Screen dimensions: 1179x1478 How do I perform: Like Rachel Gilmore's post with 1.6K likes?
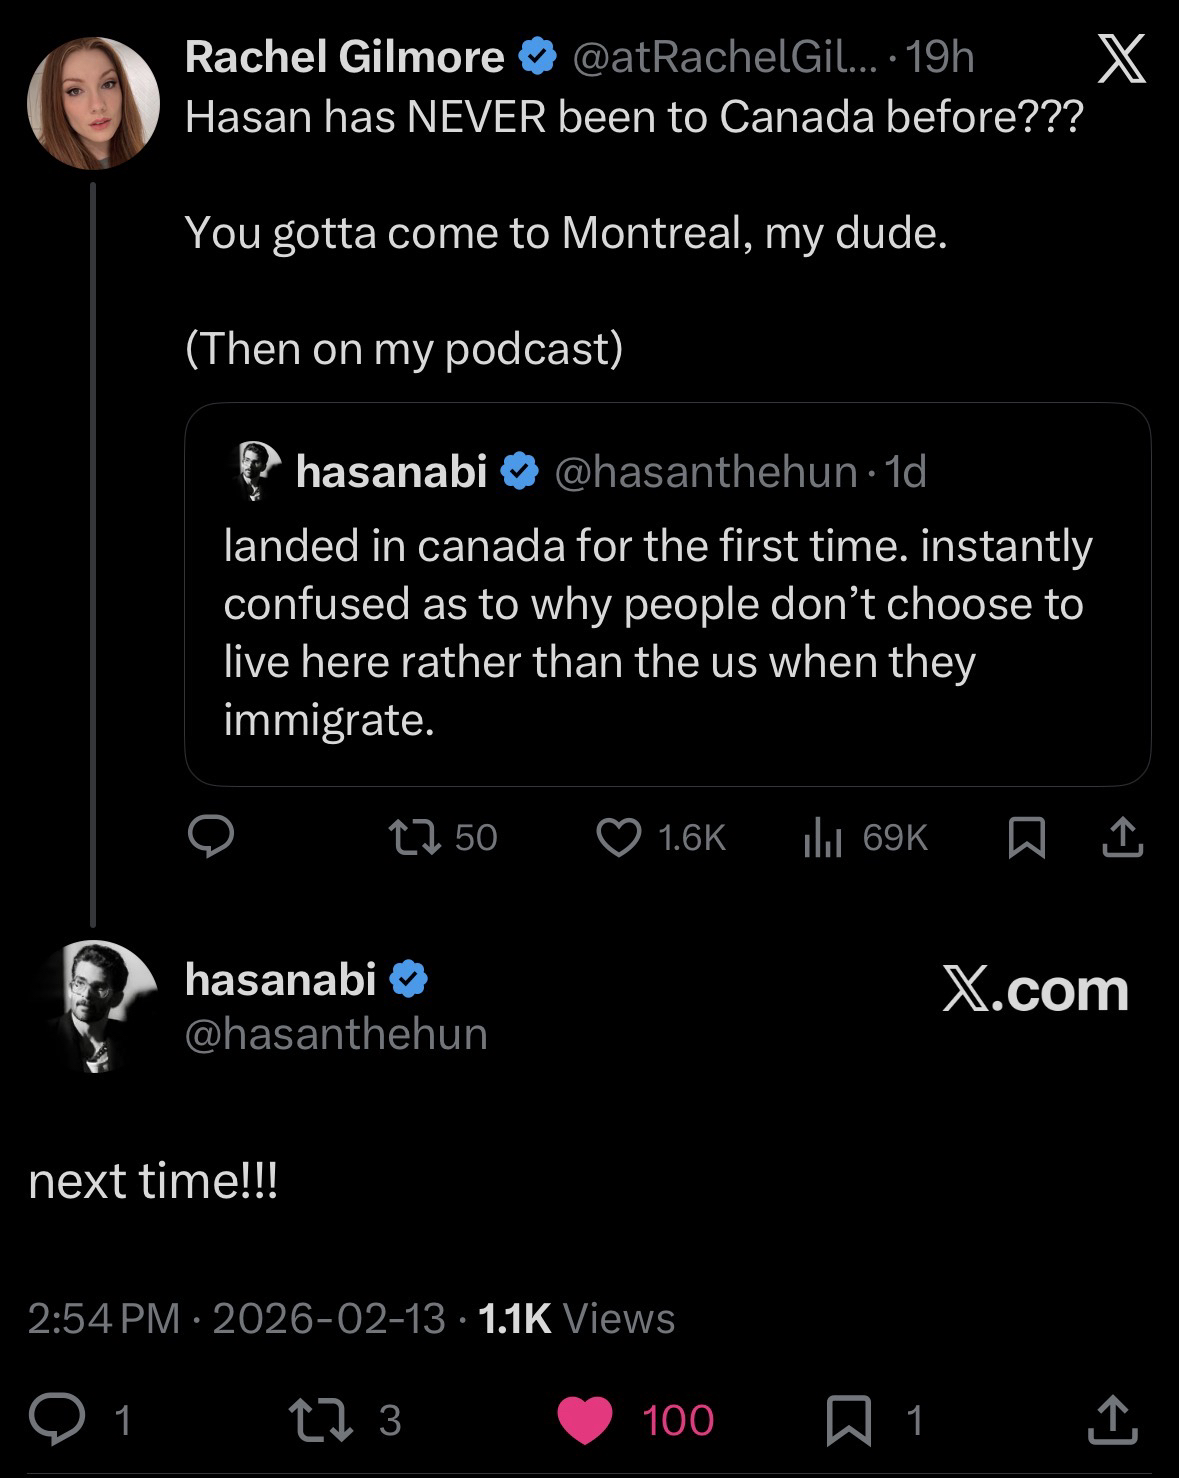tap(619, 837)
